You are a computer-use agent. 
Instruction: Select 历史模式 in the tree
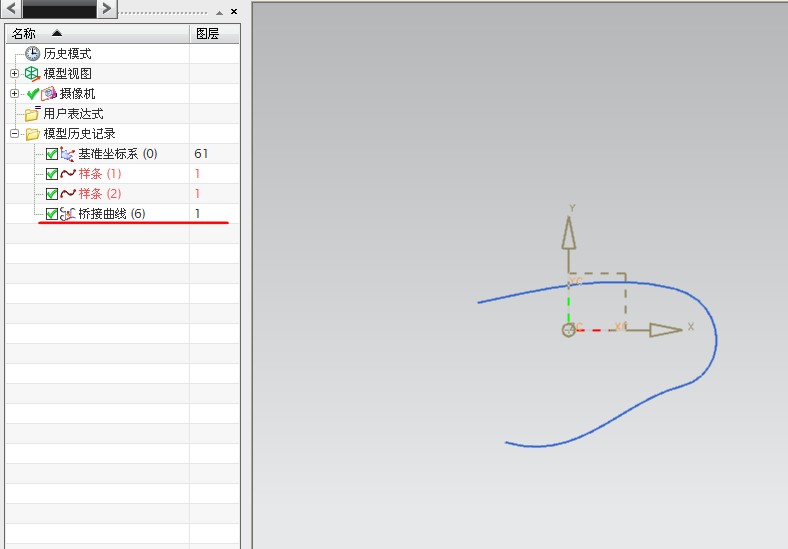[x=67, y=53]
